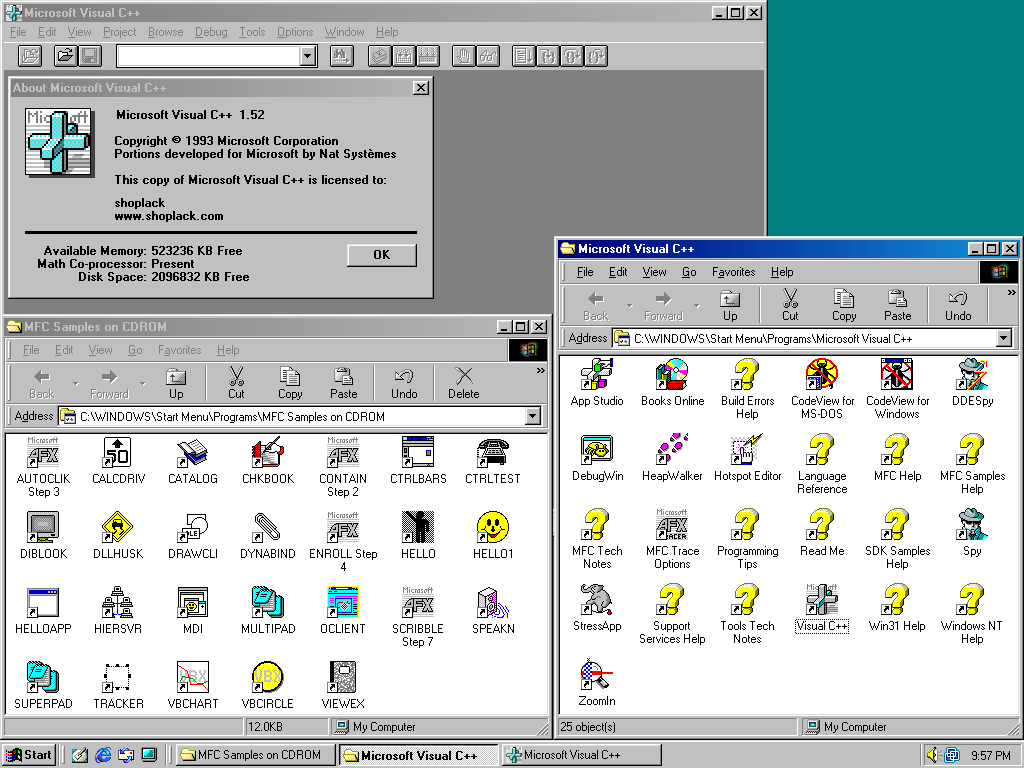
Task: Launch Internet Explorer from quick launch
Action: [103, 755]
